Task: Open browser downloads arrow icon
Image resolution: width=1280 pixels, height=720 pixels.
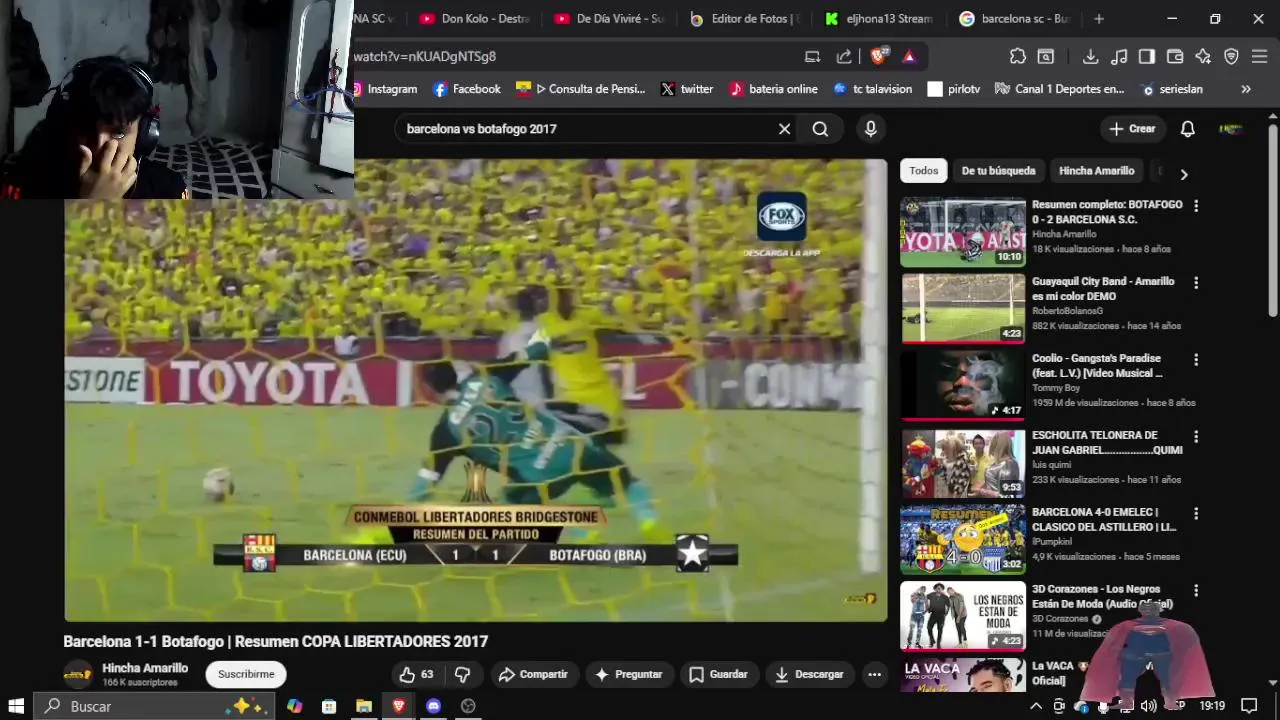Action: pyautogui.click(x=1091, y=56)
